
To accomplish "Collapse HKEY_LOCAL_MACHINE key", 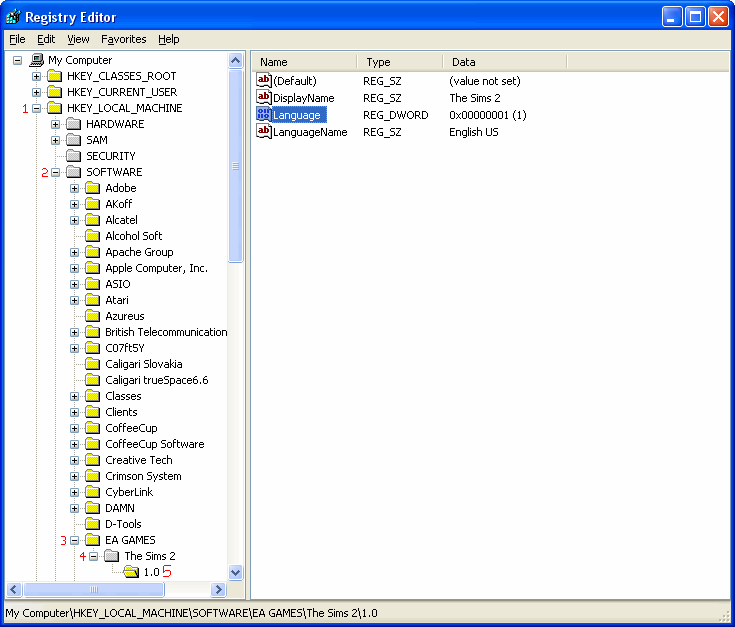I will (x=36, y=108).
